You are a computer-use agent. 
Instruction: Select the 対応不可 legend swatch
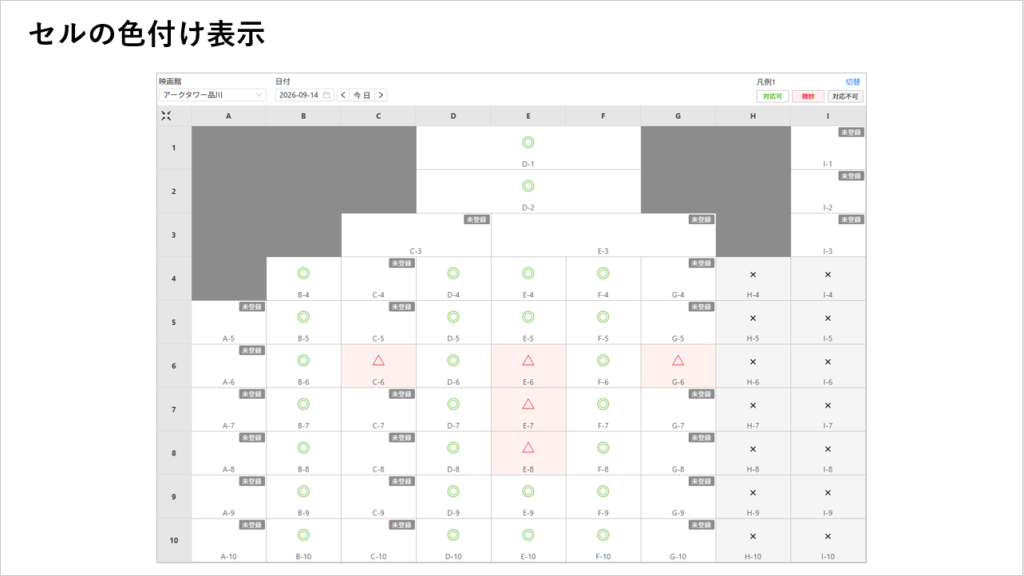(x=845, y=96)
